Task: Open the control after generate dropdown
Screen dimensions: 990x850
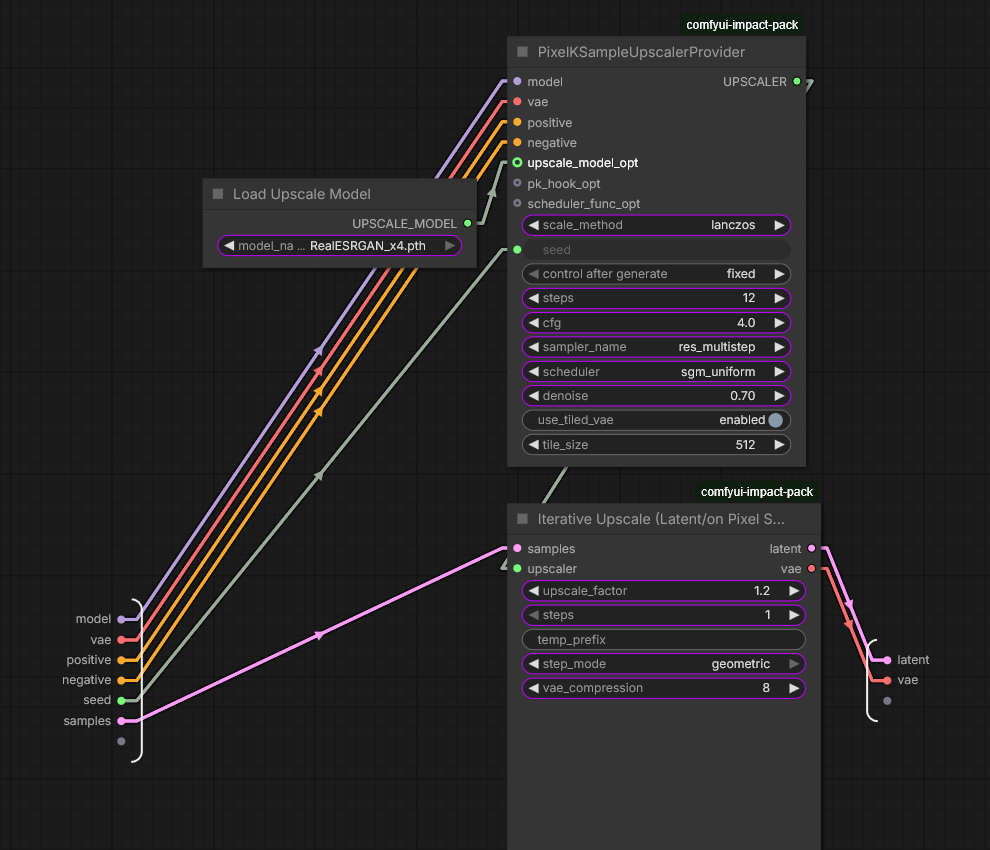Action: [656, 274]
